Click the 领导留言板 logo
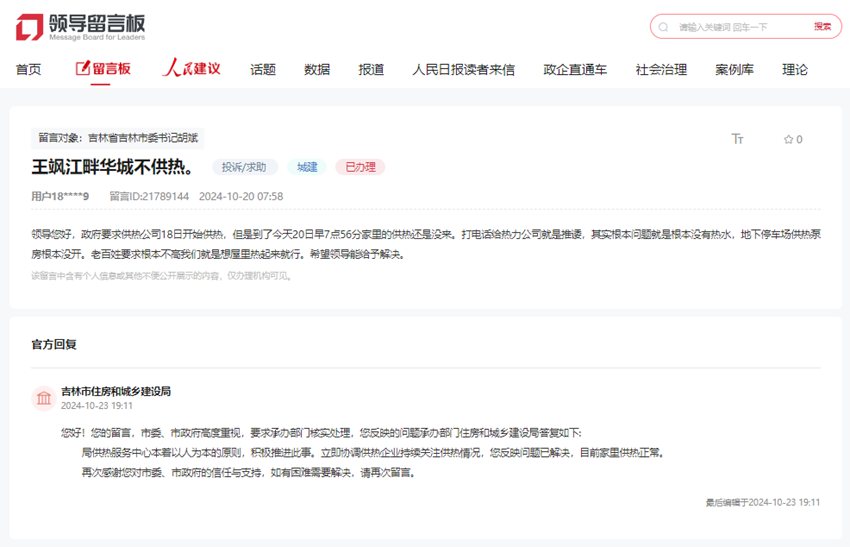This screenshot has width=850, height=547. click(80, 27)
